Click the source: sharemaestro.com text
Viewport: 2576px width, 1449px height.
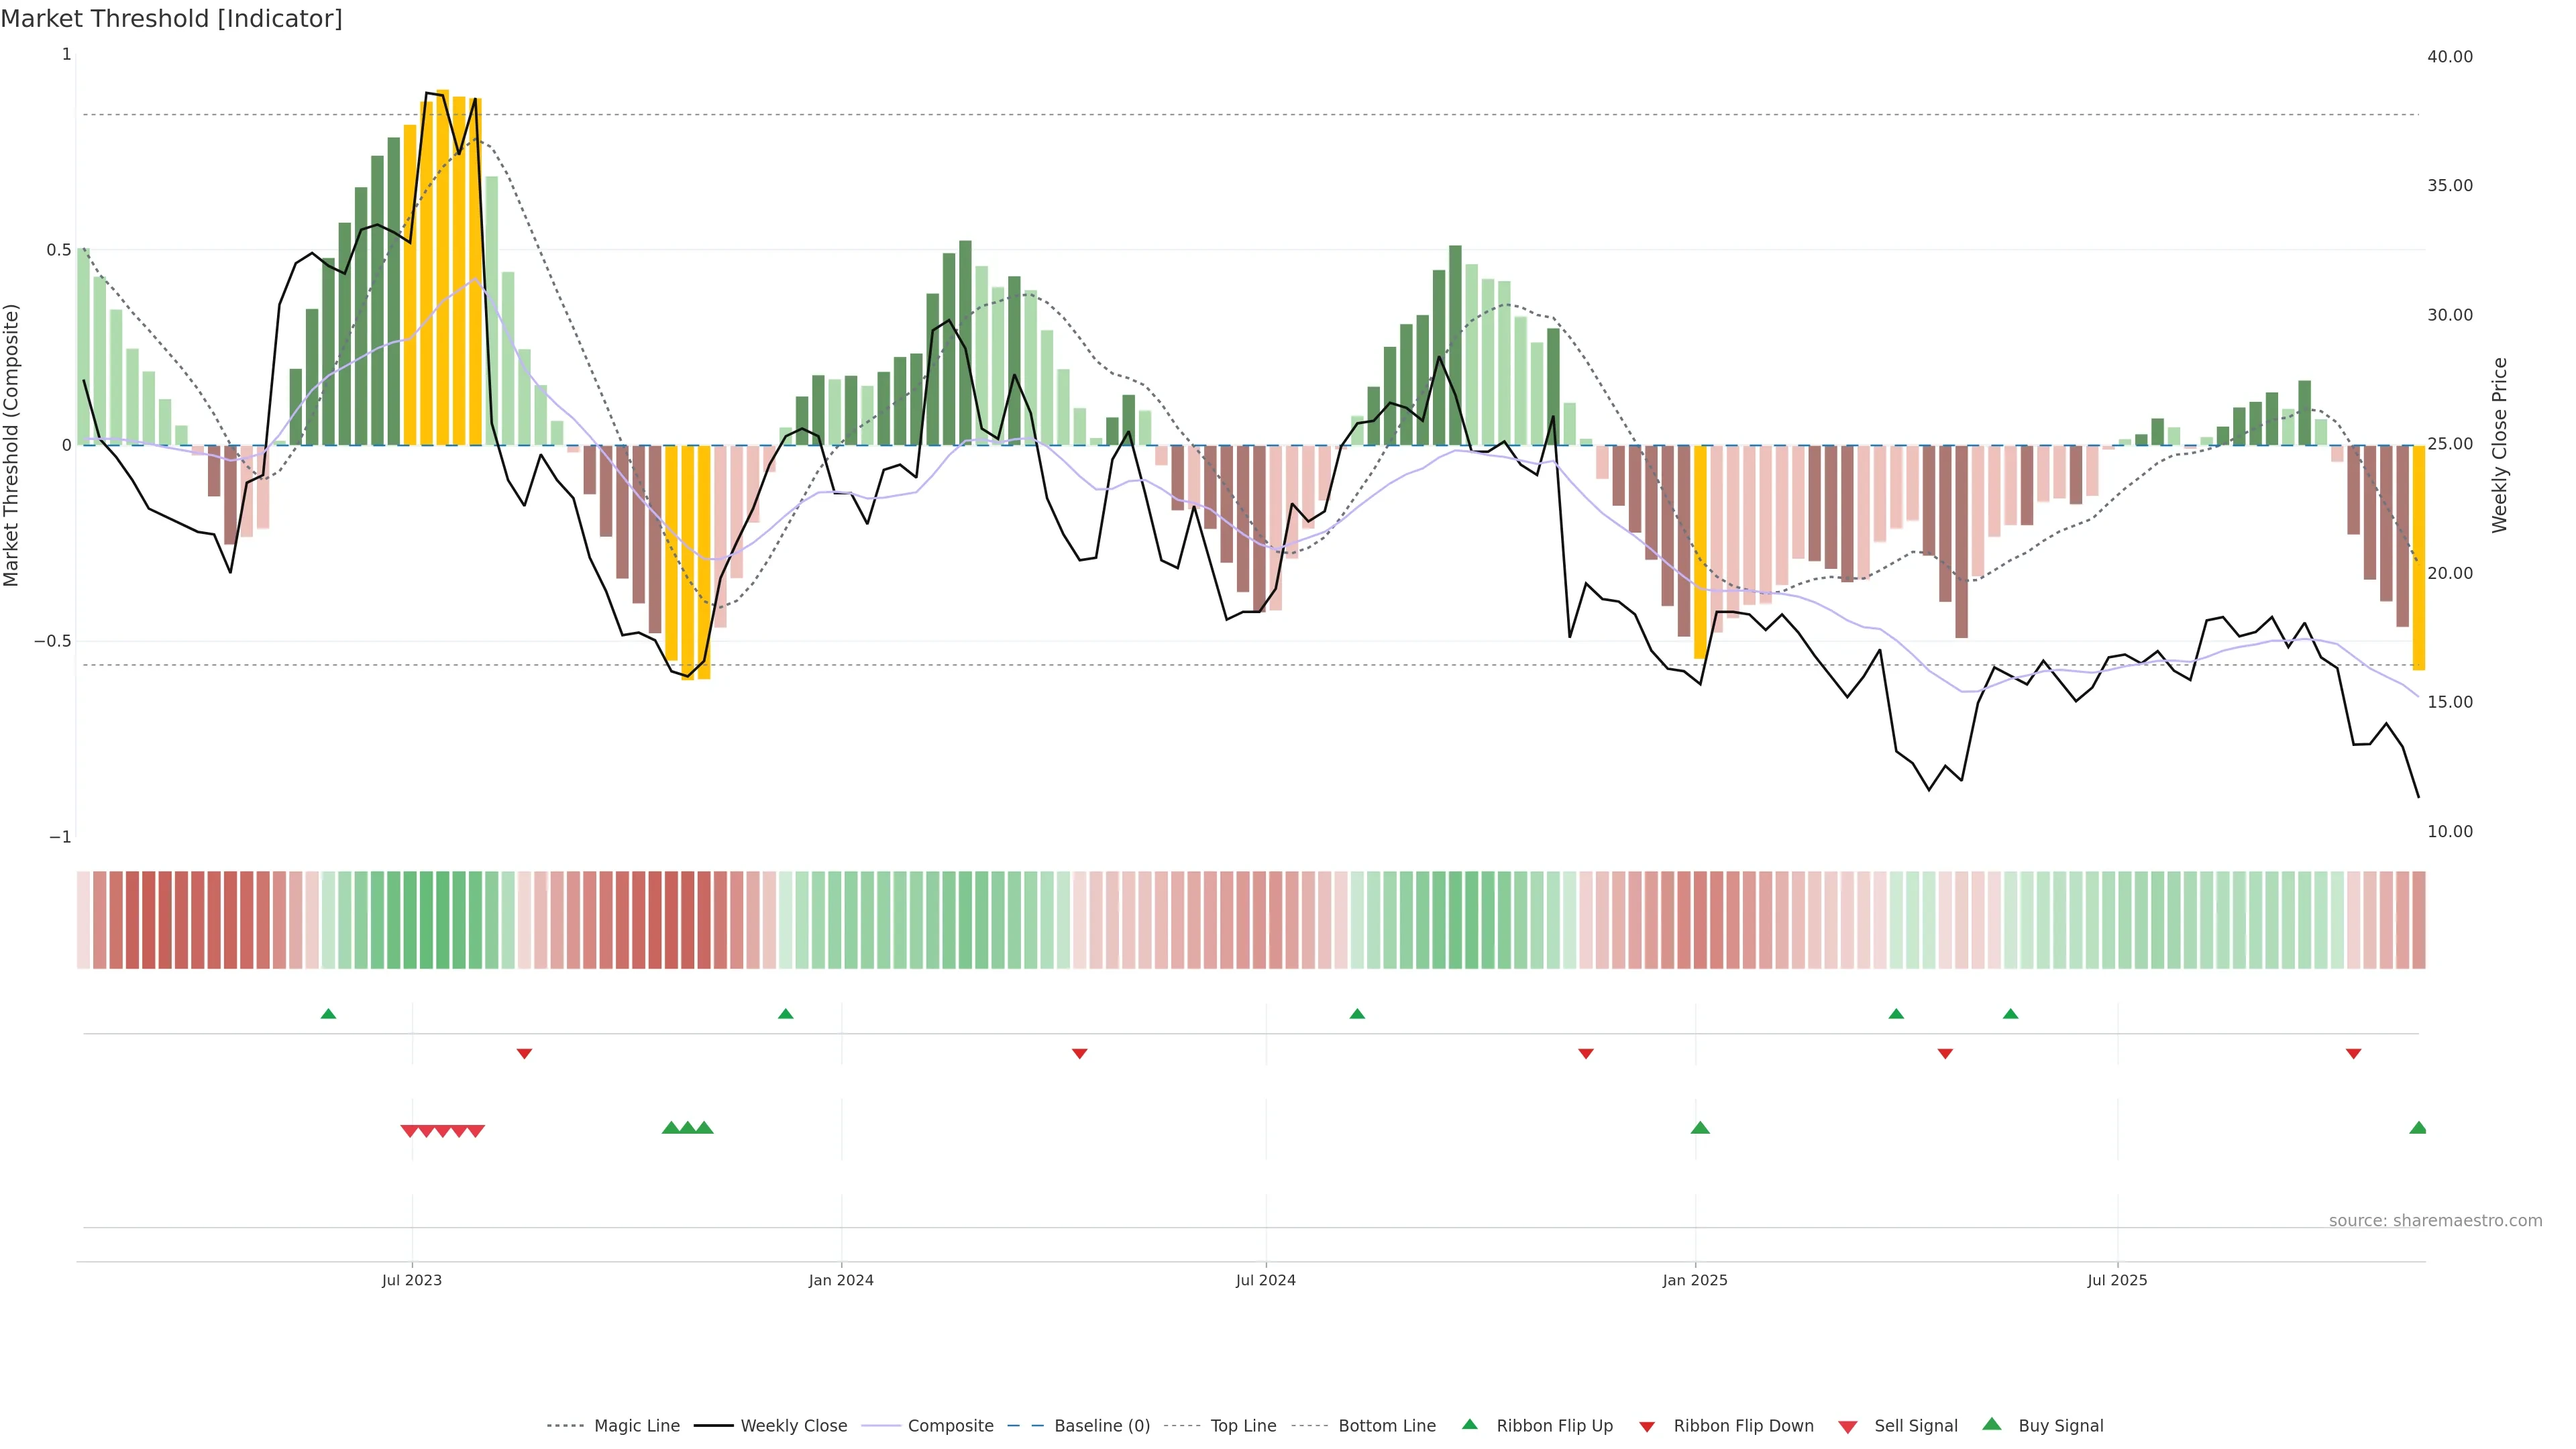pos(2435,1220)
